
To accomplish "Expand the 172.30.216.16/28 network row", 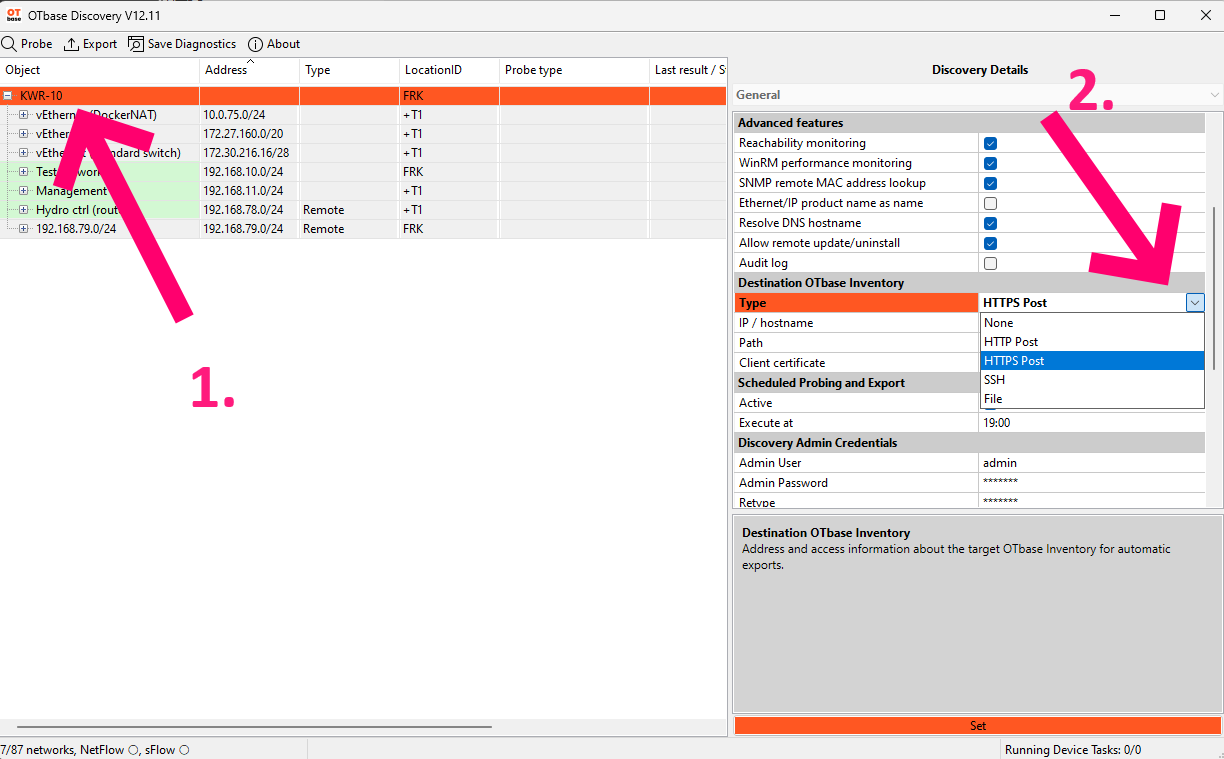I will coord(24,153).
